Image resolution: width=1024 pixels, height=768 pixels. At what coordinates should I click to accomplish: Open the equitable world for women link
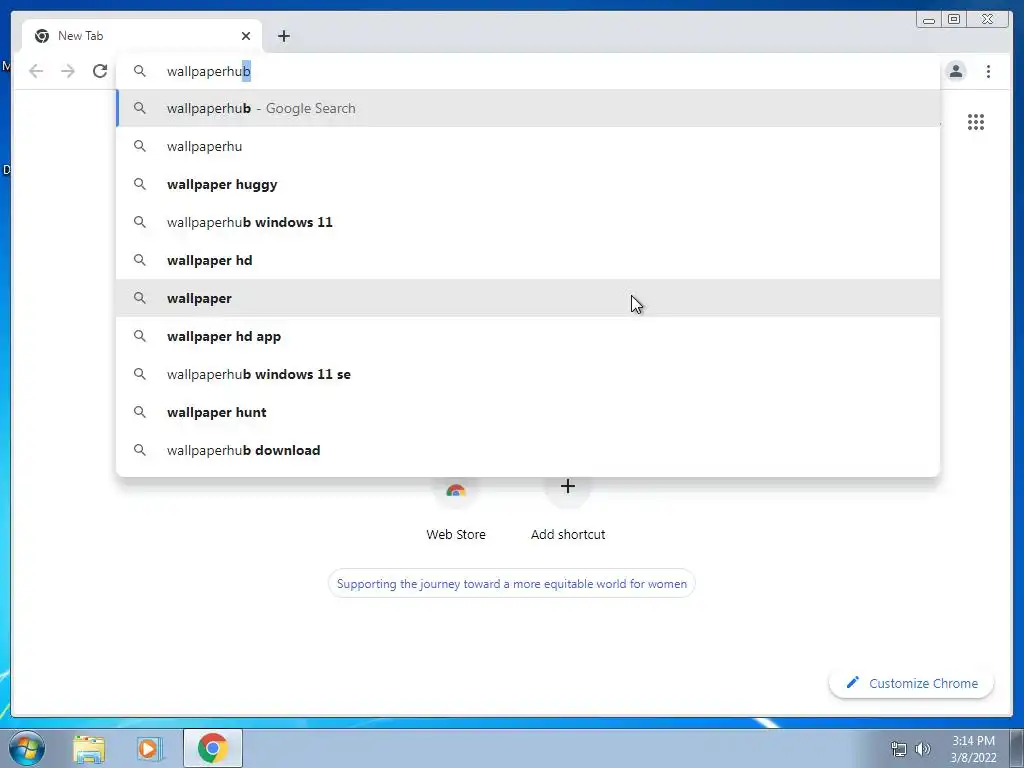[511, 583]
